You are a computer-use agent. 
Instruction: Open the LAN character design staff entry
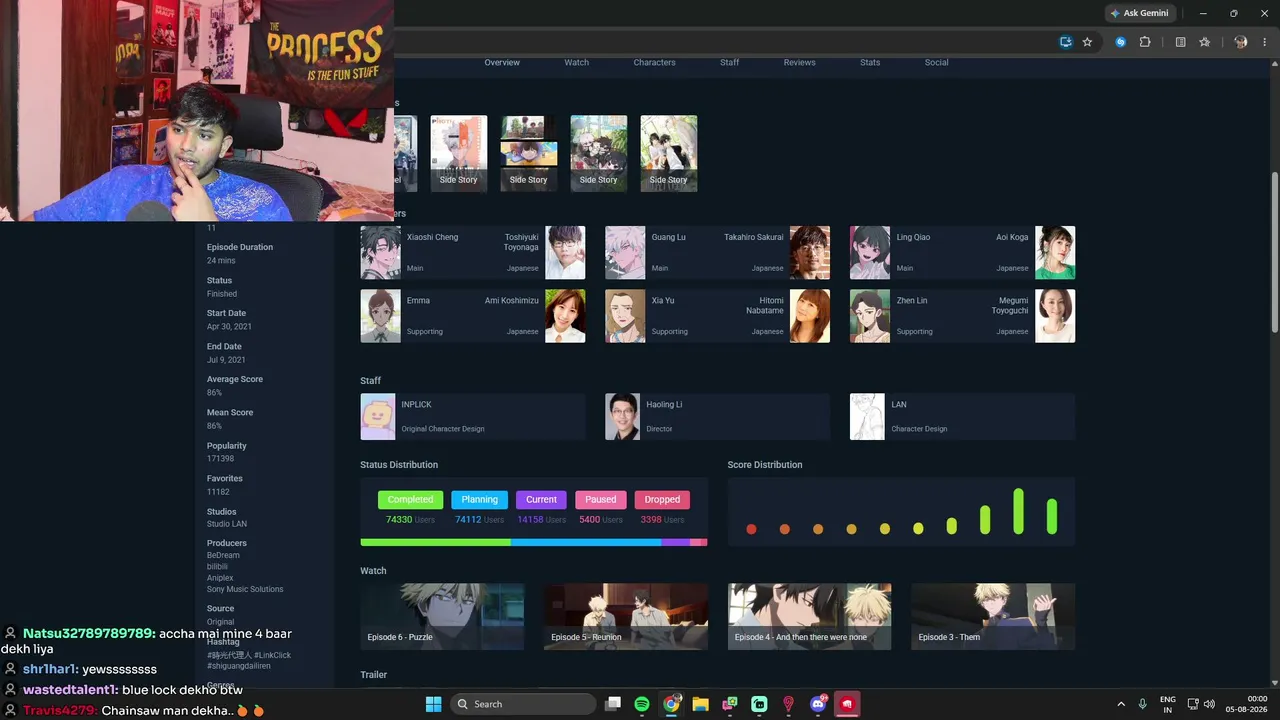click(x=963, y=416)
